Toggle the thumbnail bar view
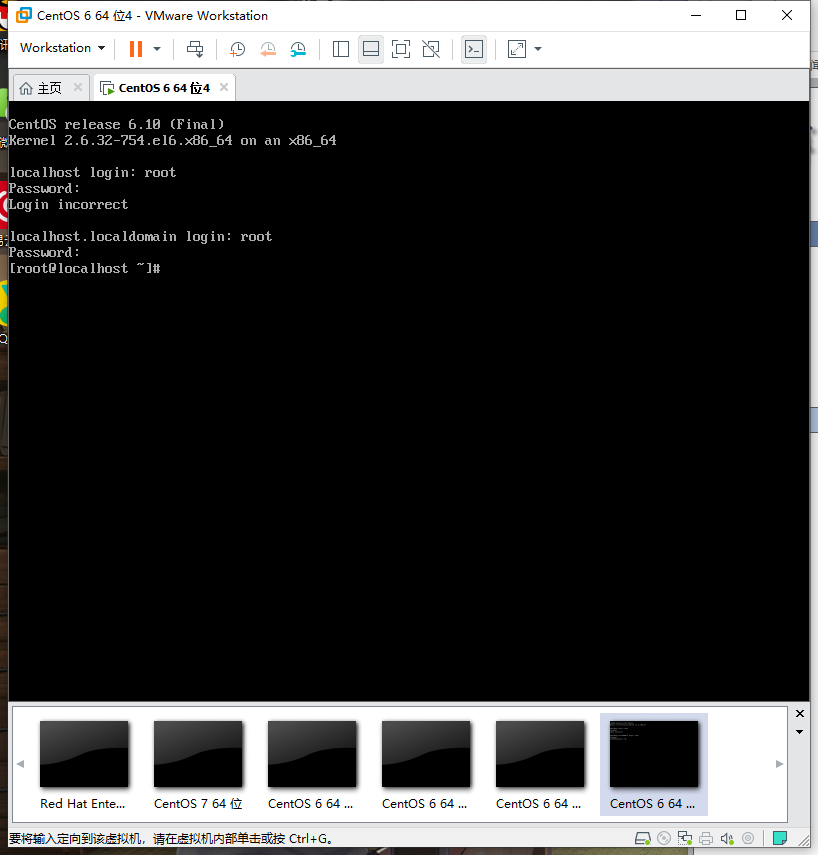Viewport: 818px width, 855px height. pos(371,49)
